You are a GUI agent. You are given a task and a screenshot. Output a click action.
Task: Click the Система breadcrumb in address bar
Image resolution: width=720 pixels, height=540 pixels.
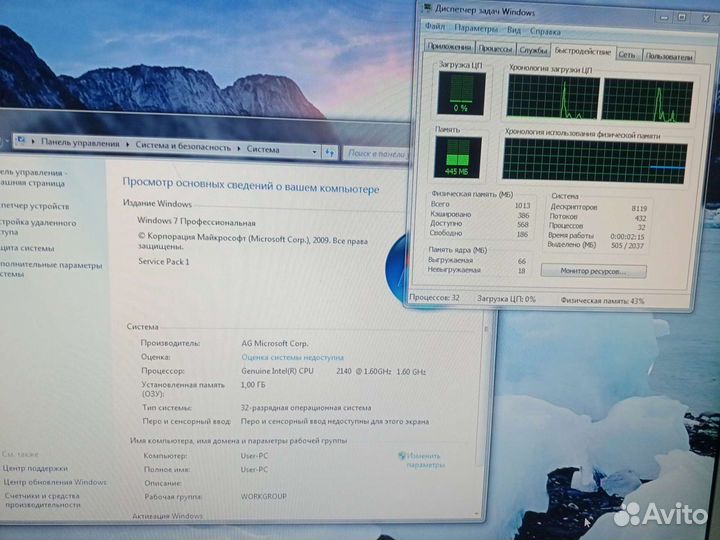pos(263,149)
